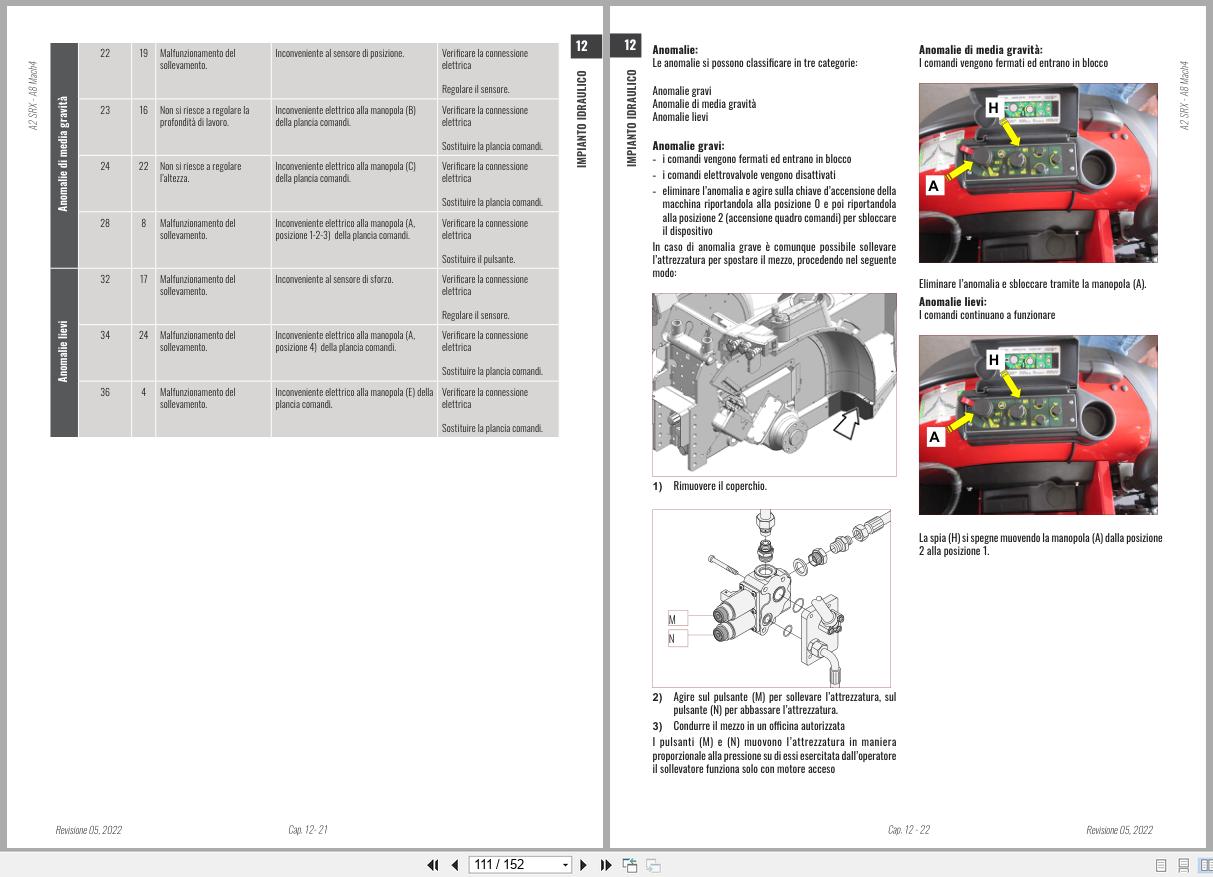Click the upper control panel photo
Image resolution: width=1213 pixels, height=877 pixels.
(1038, 173)
